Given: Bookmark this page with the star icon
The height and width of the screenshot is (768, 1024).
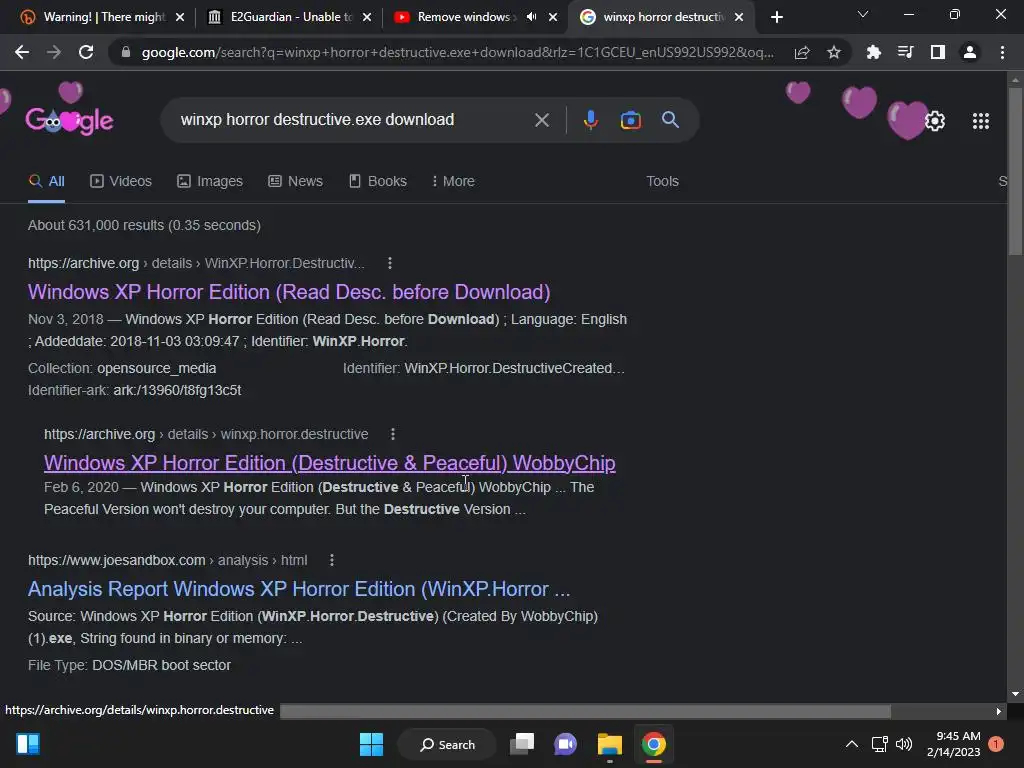Looking at the screenshot, I should coord(834,52).
